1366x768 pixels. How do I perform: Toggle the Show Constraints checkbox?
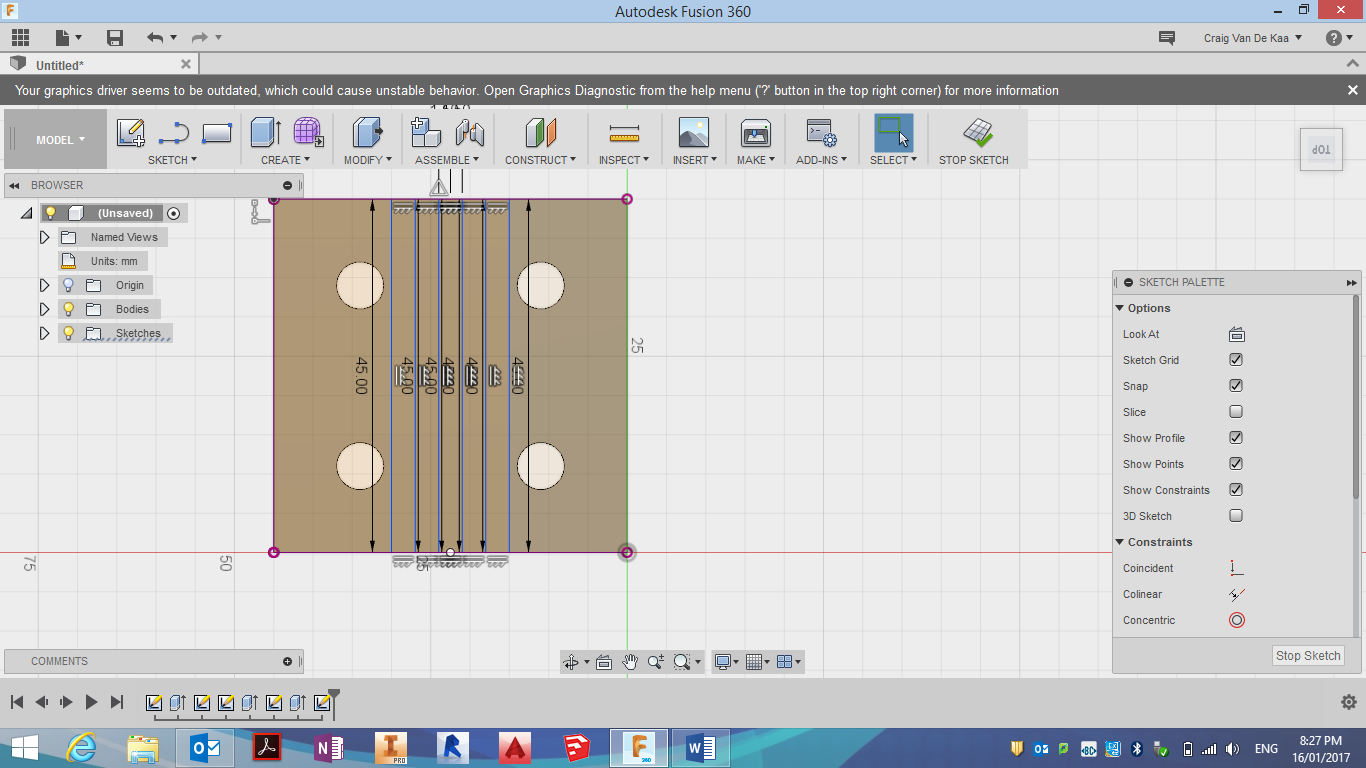click(x=1236, y=490)
